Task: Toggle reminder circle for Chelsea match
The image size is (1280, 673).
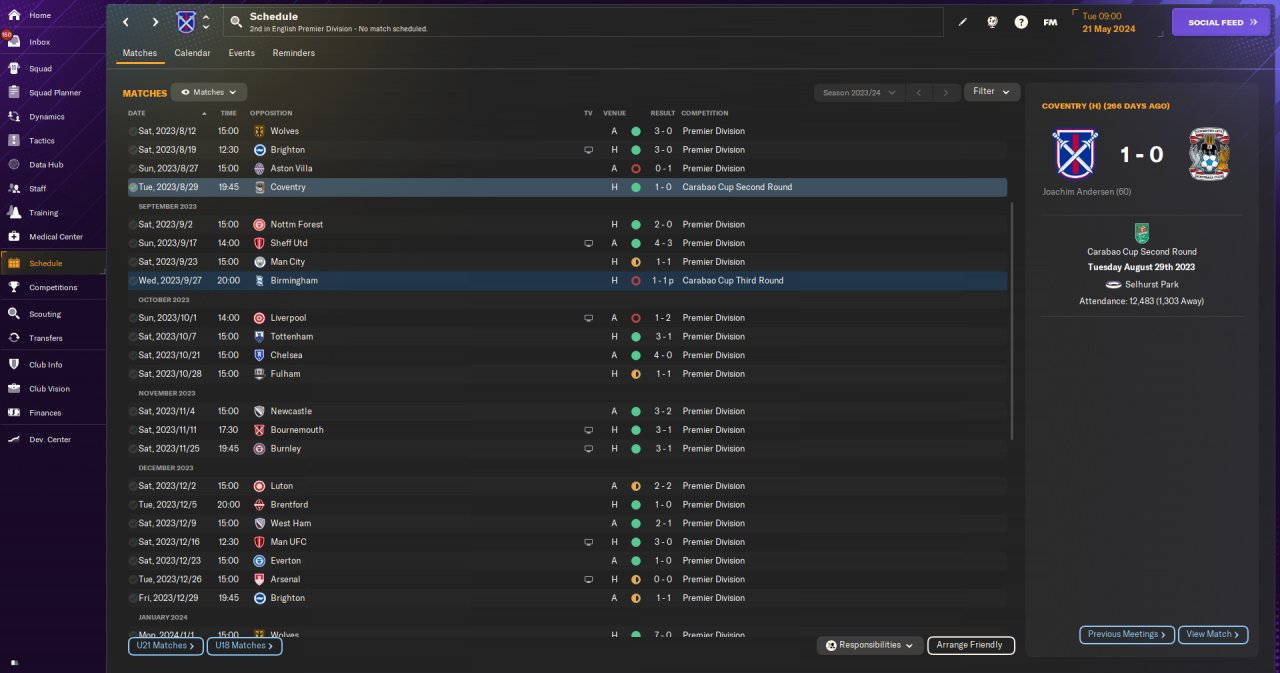Action: point(133,355)
